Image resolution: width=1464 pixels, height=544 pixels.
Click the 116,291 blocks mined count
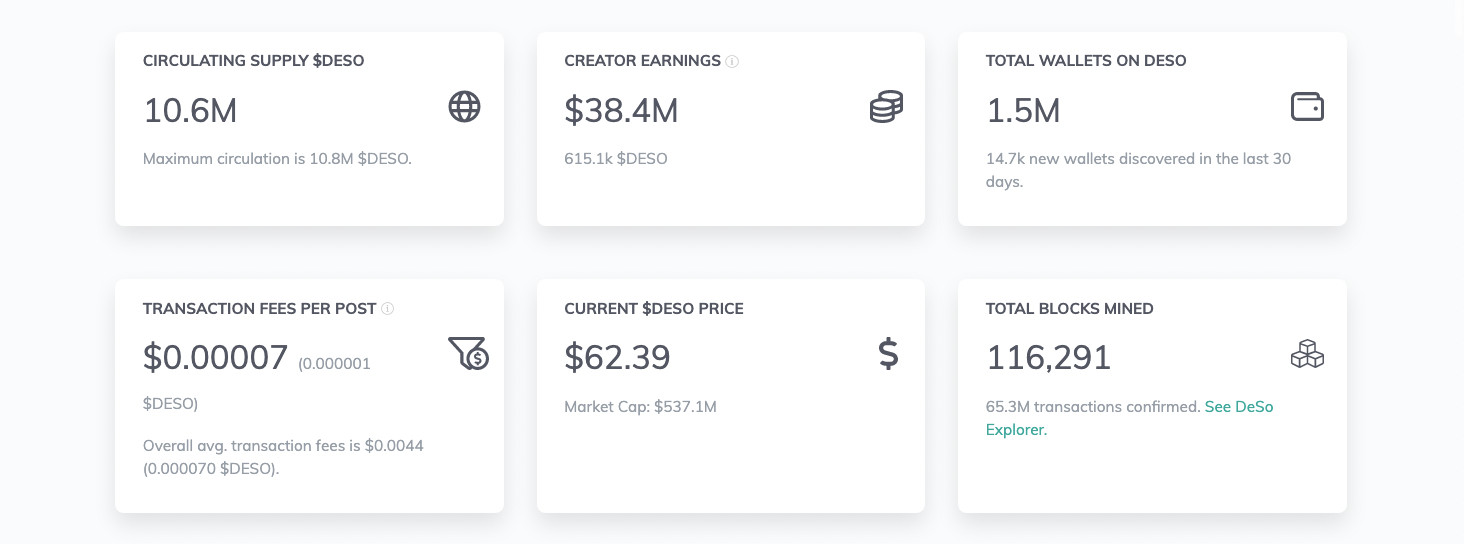click(1048, 357)
